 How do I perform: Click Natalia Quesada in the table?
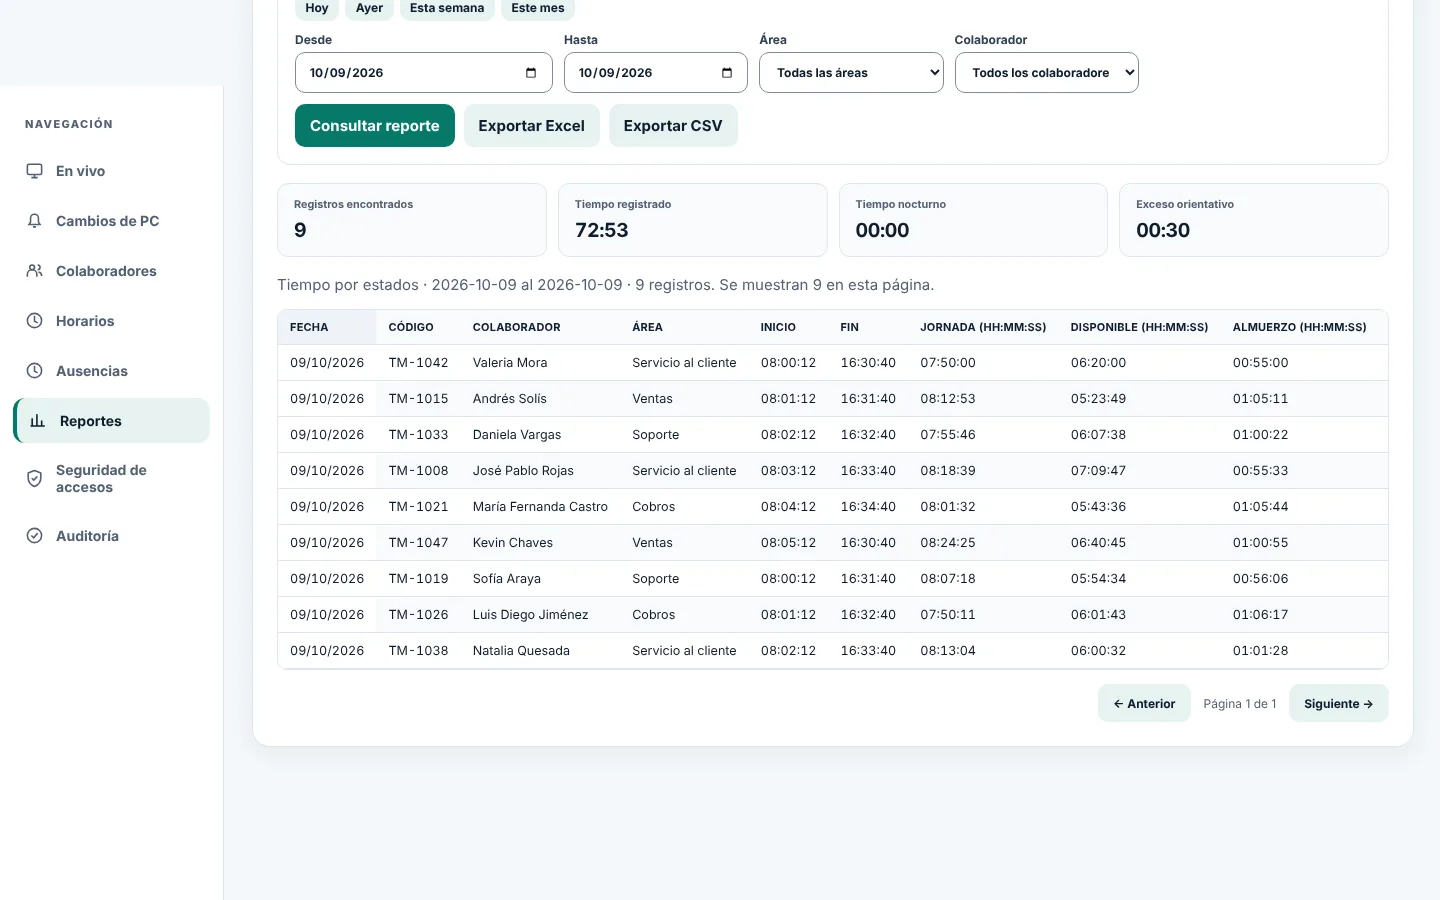521,651
